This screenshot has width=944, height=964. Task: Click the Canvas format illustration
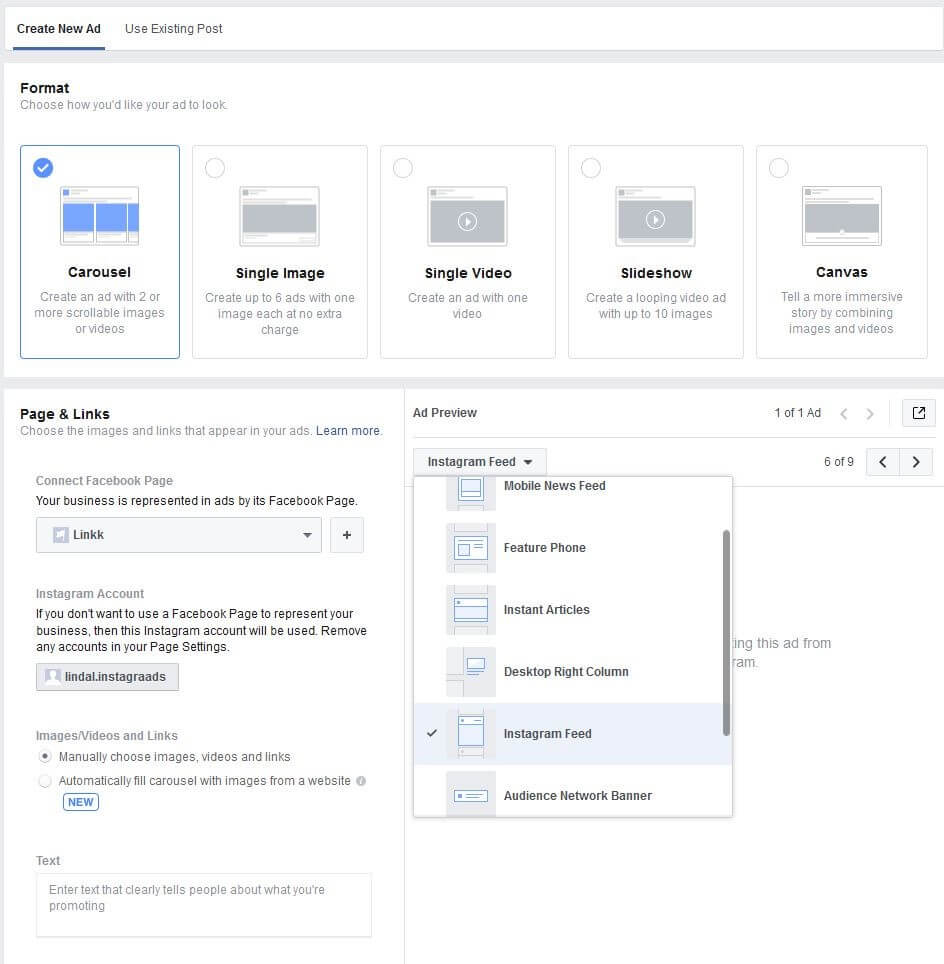click(x=842, y=216)
